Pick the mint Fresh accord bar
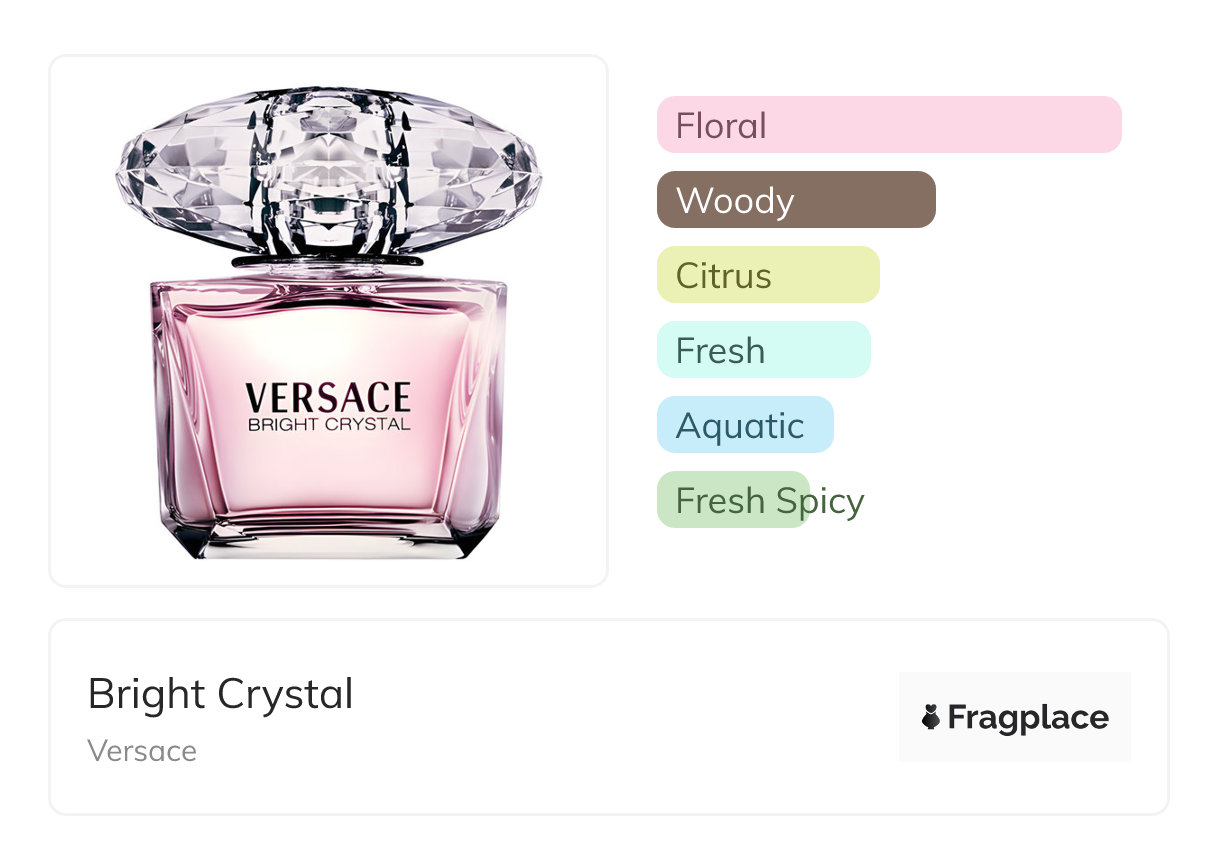 (x=763, y=350)
